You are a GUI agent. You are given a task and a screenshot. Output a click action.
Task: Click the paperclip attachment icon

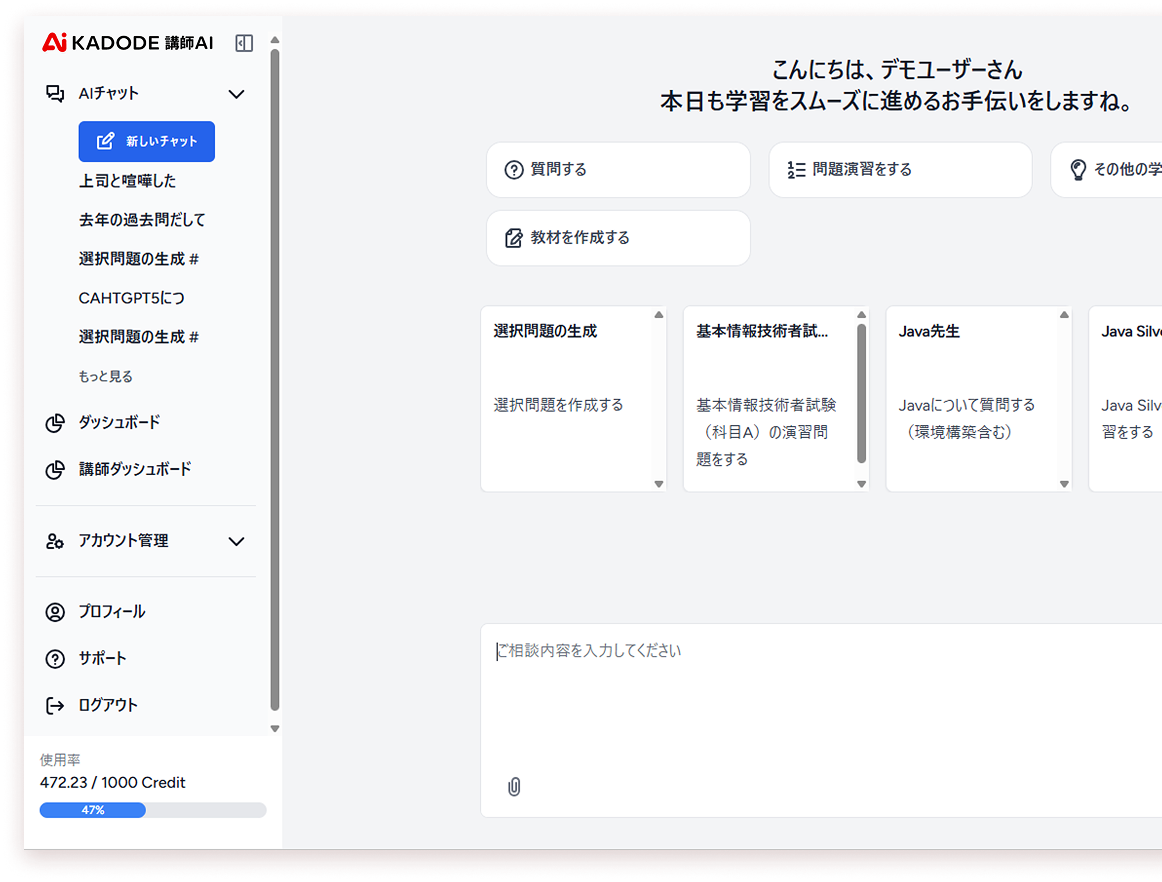pos(514,787)
